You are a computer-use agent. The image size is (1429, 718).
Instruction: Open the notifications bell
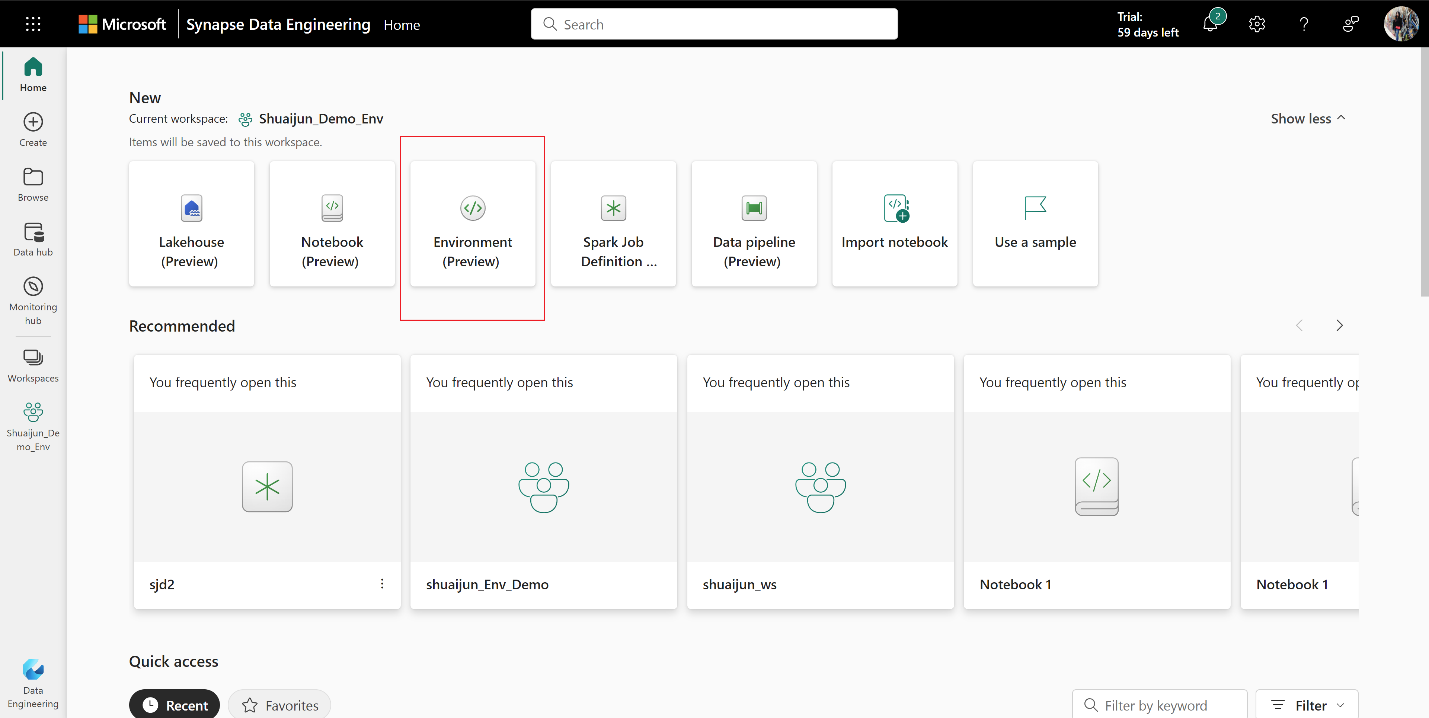tap(1211, 24)
